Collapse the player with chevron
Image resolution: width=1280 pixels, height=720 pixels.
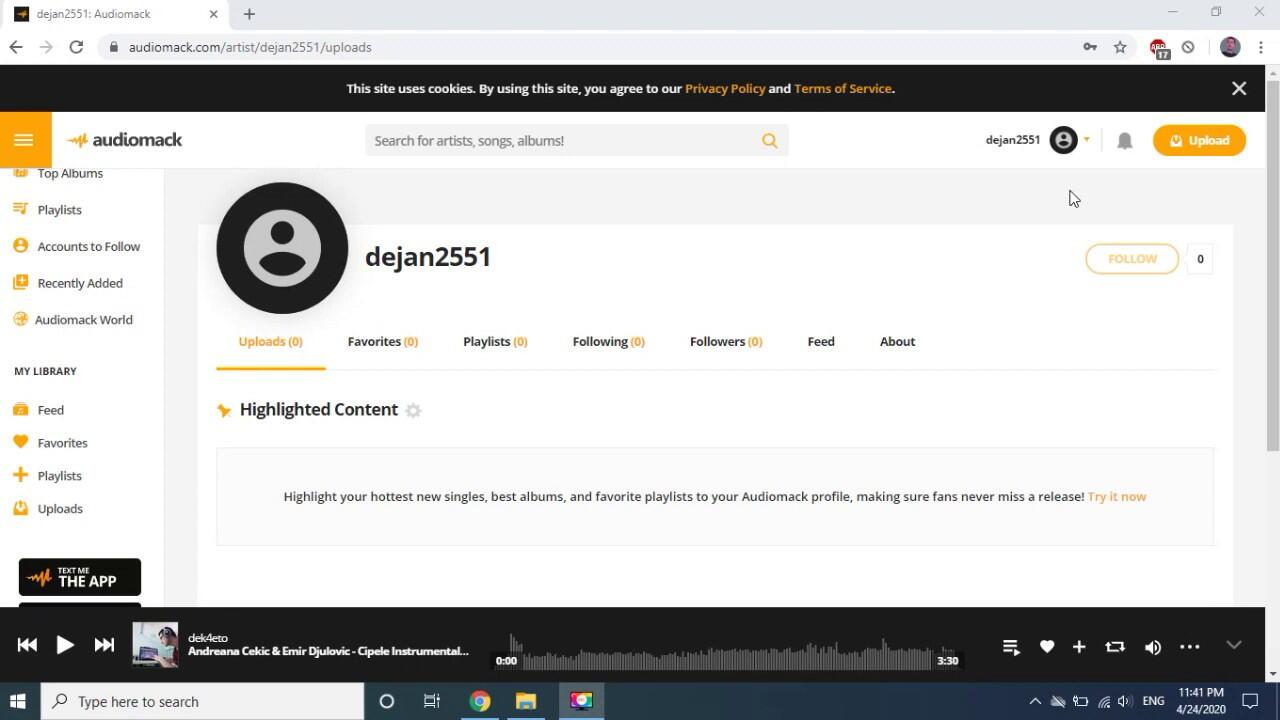click(1234, 645)
